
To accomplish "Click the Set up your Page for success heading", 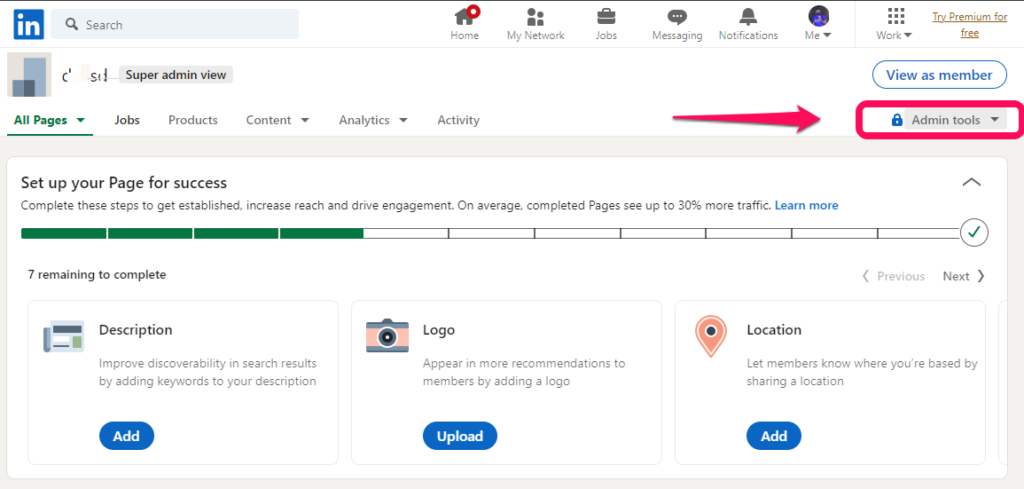I will [x=124, y=183].
